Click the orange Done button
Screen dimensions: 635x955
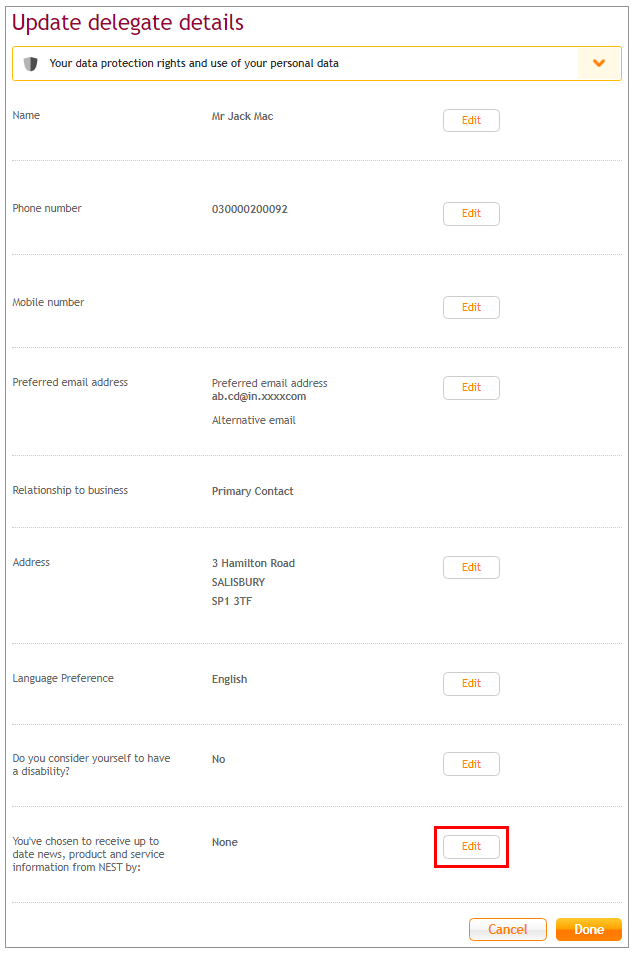[x=589, y=929]
